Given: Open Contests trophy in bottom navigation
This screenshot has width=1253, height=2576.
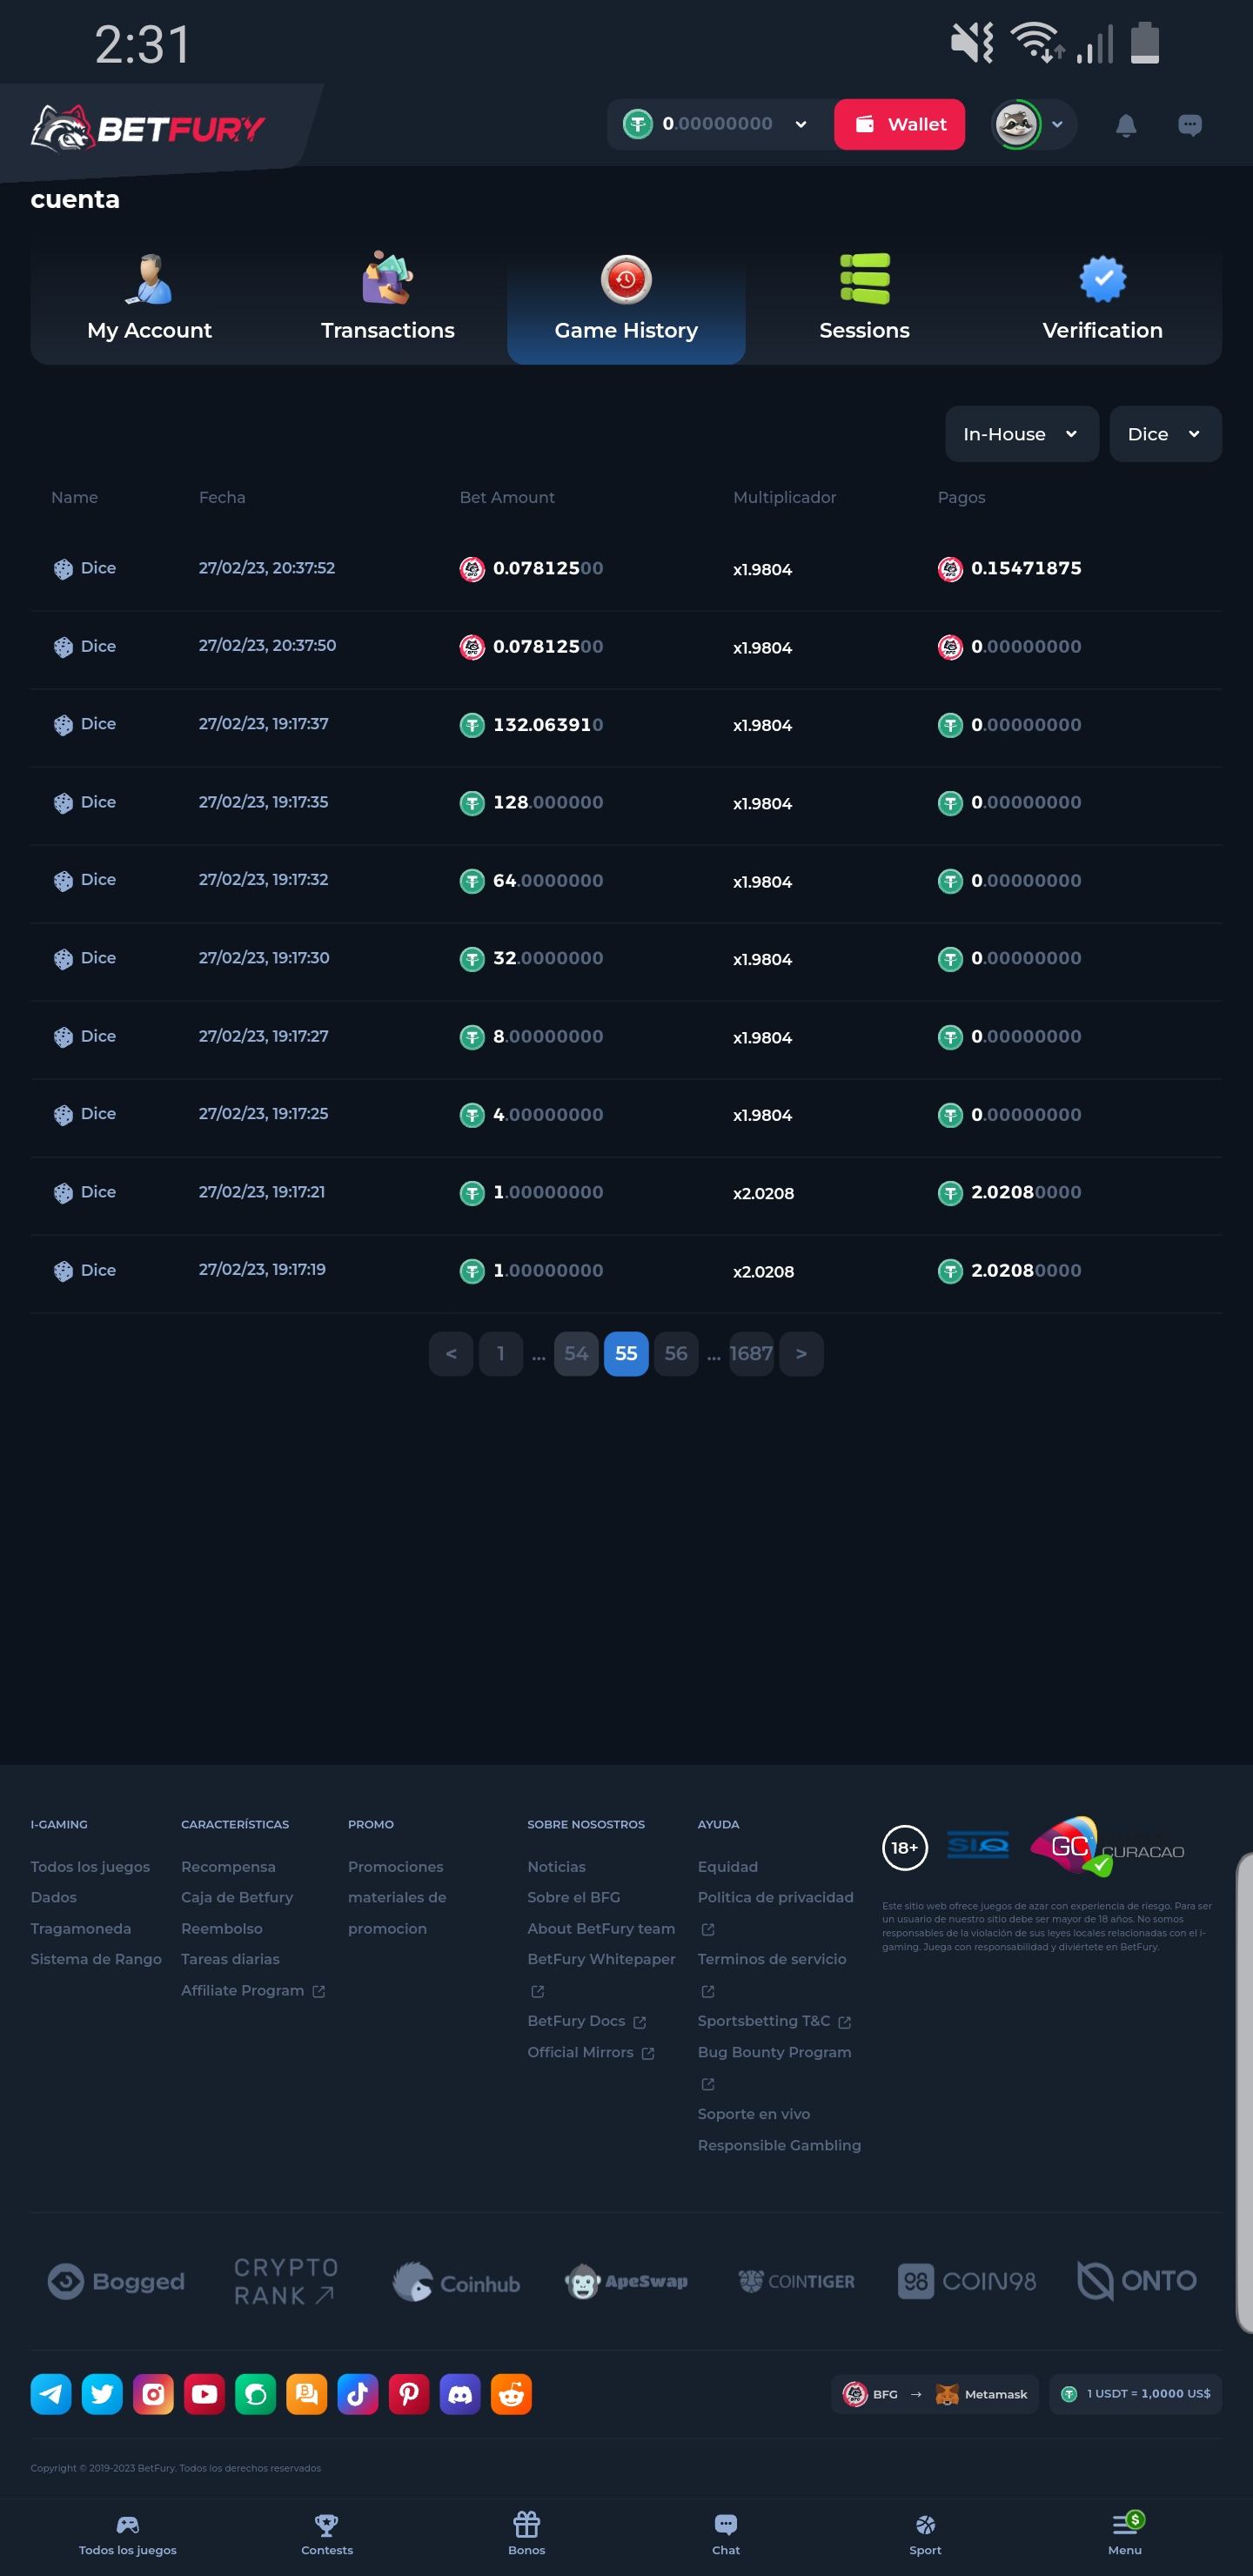Looking at the screenshot, I should click(x=327, y=2532).
